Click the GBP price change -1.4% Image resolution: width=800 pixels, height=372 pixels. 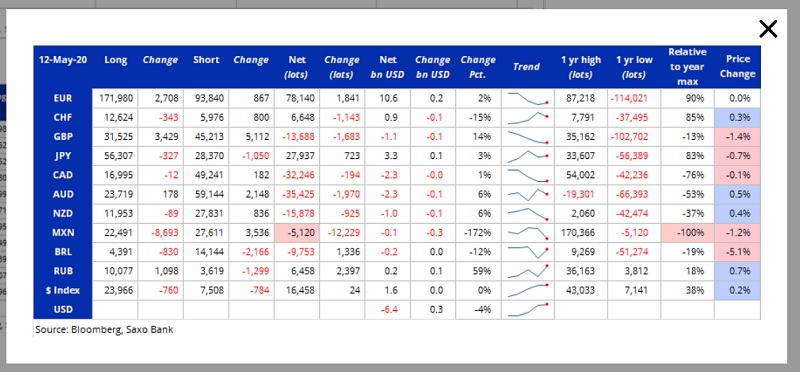point(737,137)
